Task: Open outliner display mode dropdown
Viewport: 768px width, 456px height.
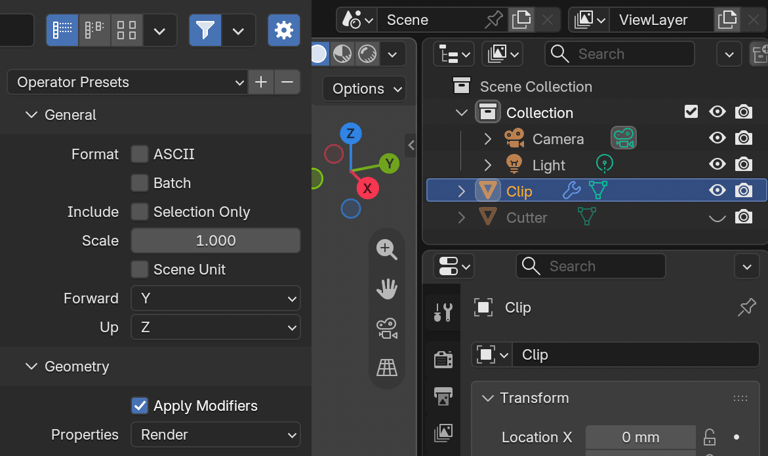Action: 502,54
